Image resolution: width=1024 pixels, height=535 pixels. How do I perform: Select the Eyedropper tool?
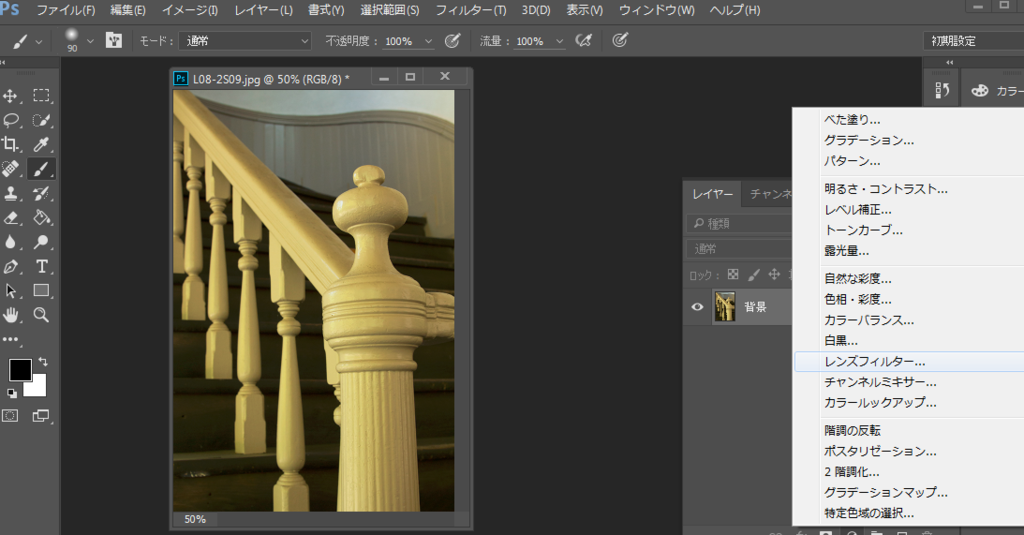[x=41, y=144]
